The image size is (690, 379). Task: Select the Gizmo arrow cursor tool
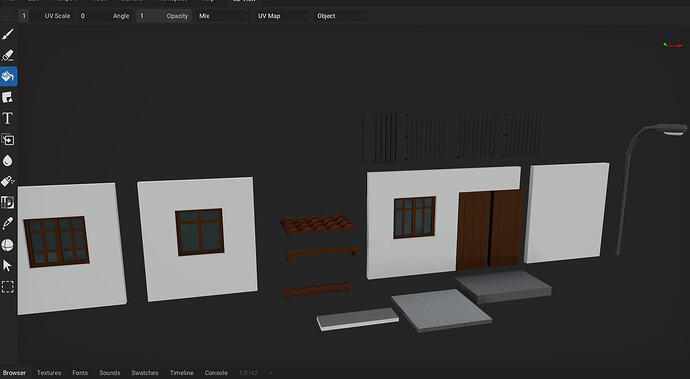tap(8, 266)
